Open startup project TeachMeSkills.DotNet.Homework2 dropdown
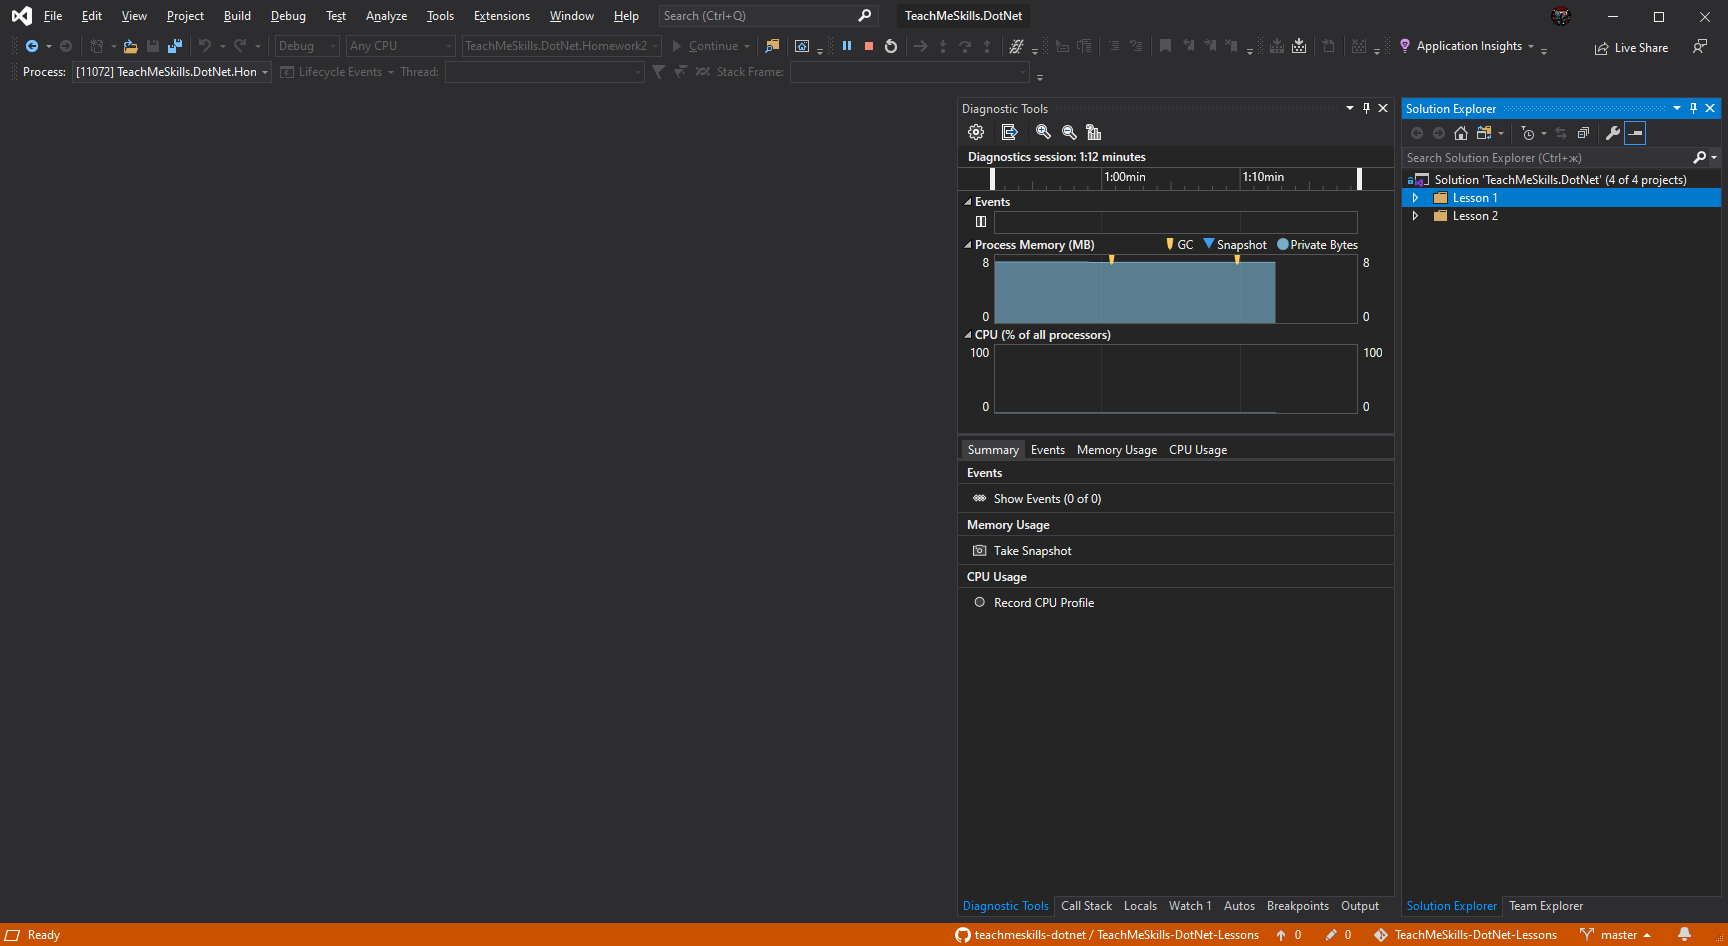Viewport: 1728px width, 946px height. [561, 46]
